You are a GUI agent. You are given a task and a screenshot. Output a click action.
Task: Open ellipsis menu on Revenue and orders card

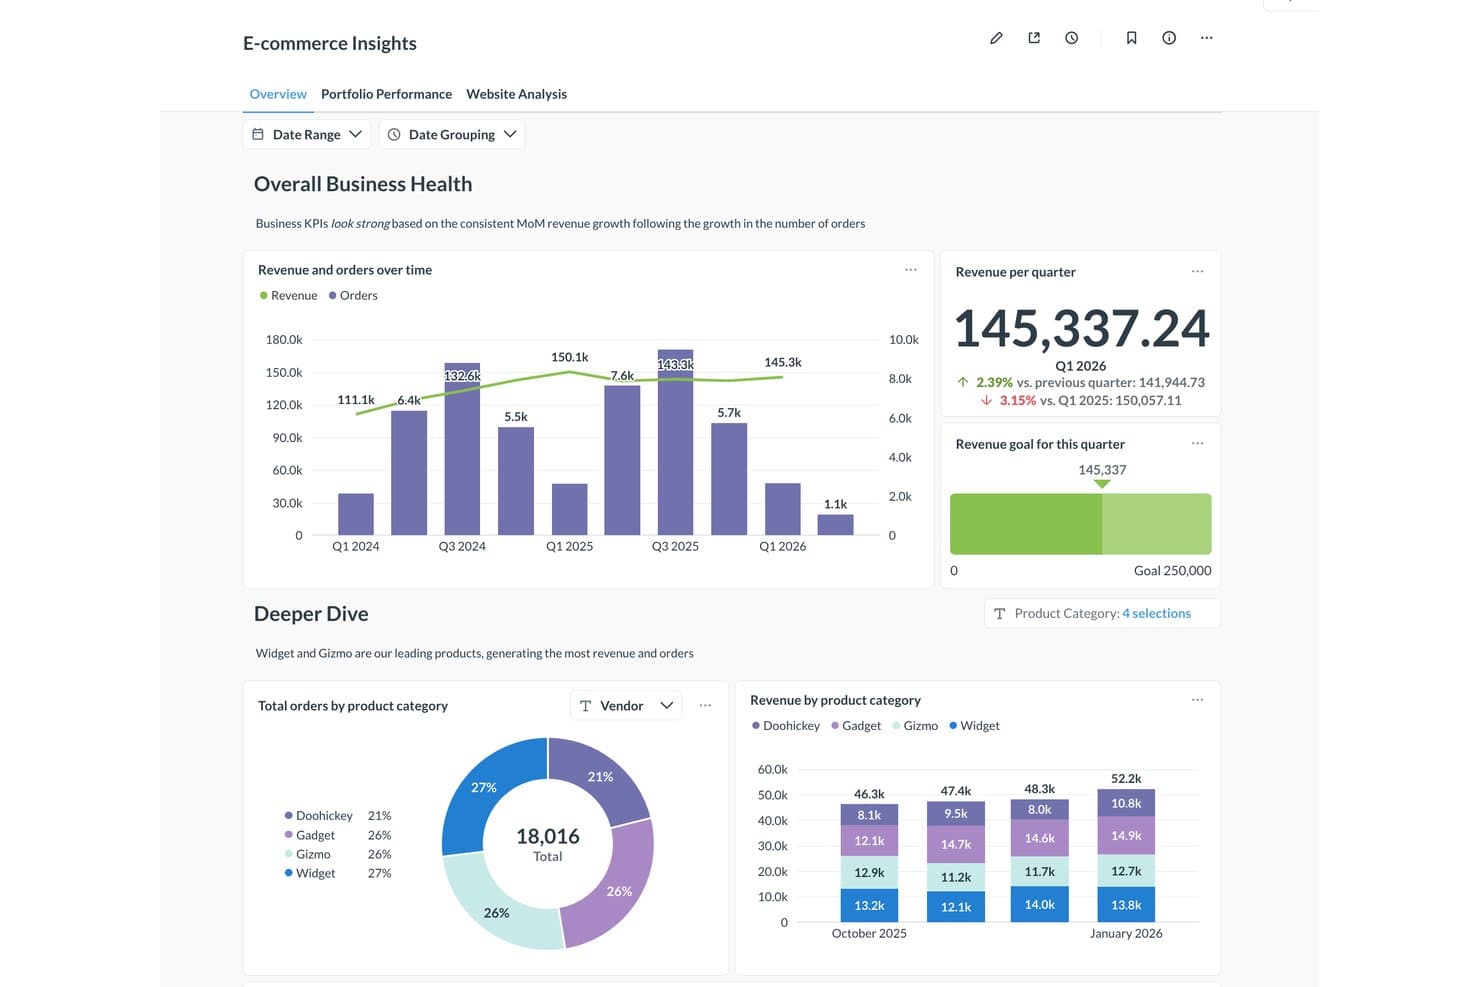[x=911, y=270]
